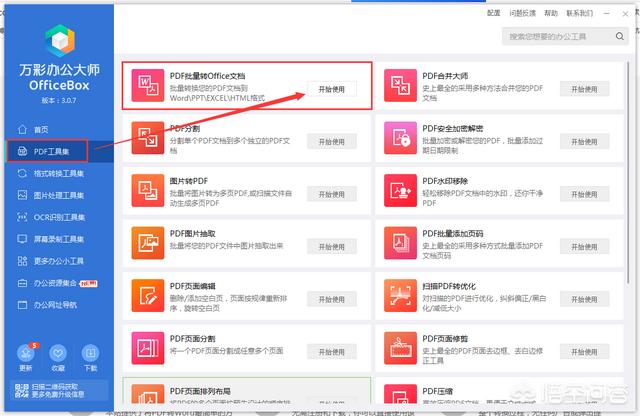
Task: Click the PDF批量转Office文档 icon
Action: click(x=148, y=85)
